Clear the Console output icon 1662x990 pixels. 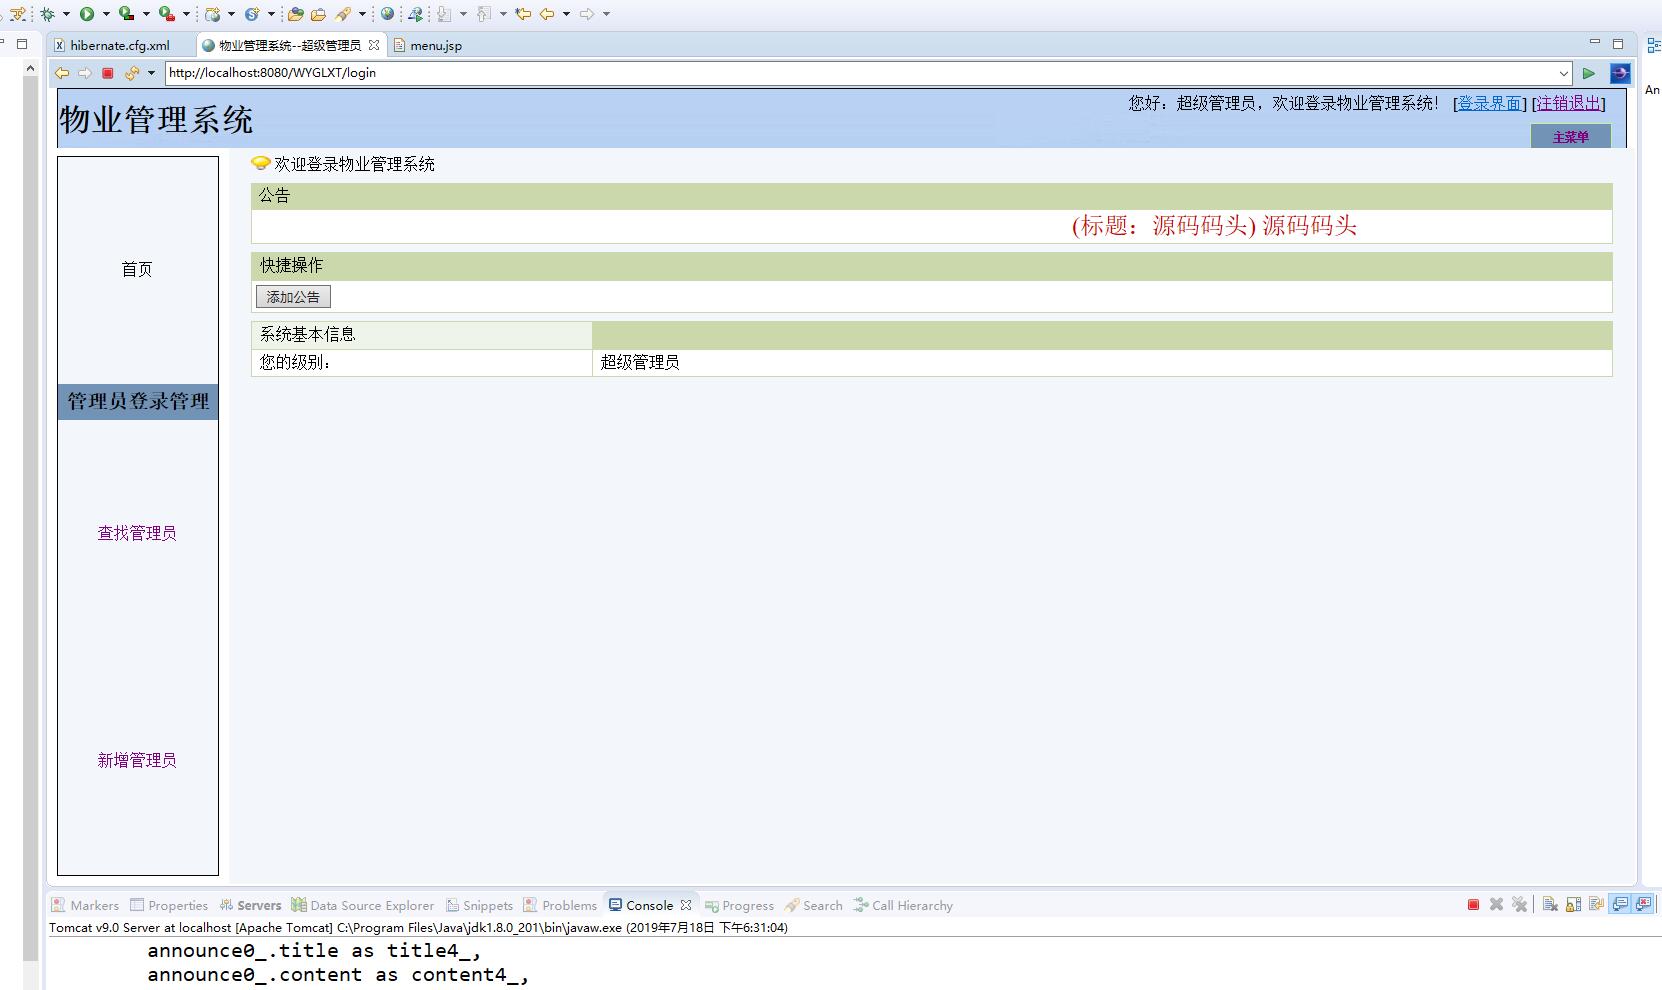click(1550, 905)
